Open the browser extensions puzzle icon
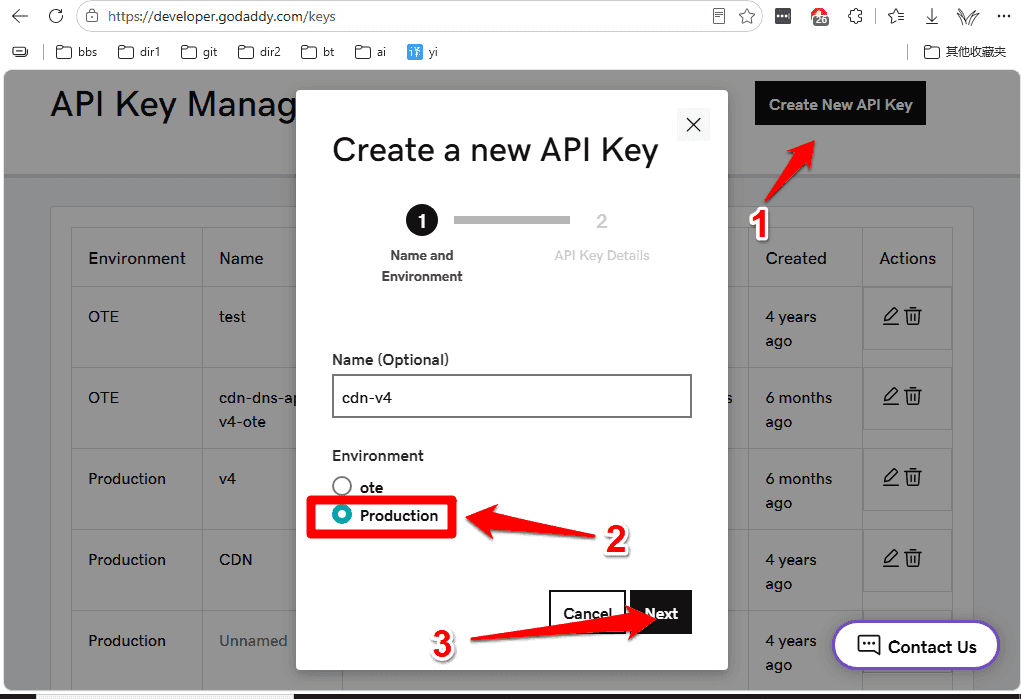Viewport: 1021px width, 699px height. [x=856, y=16]
